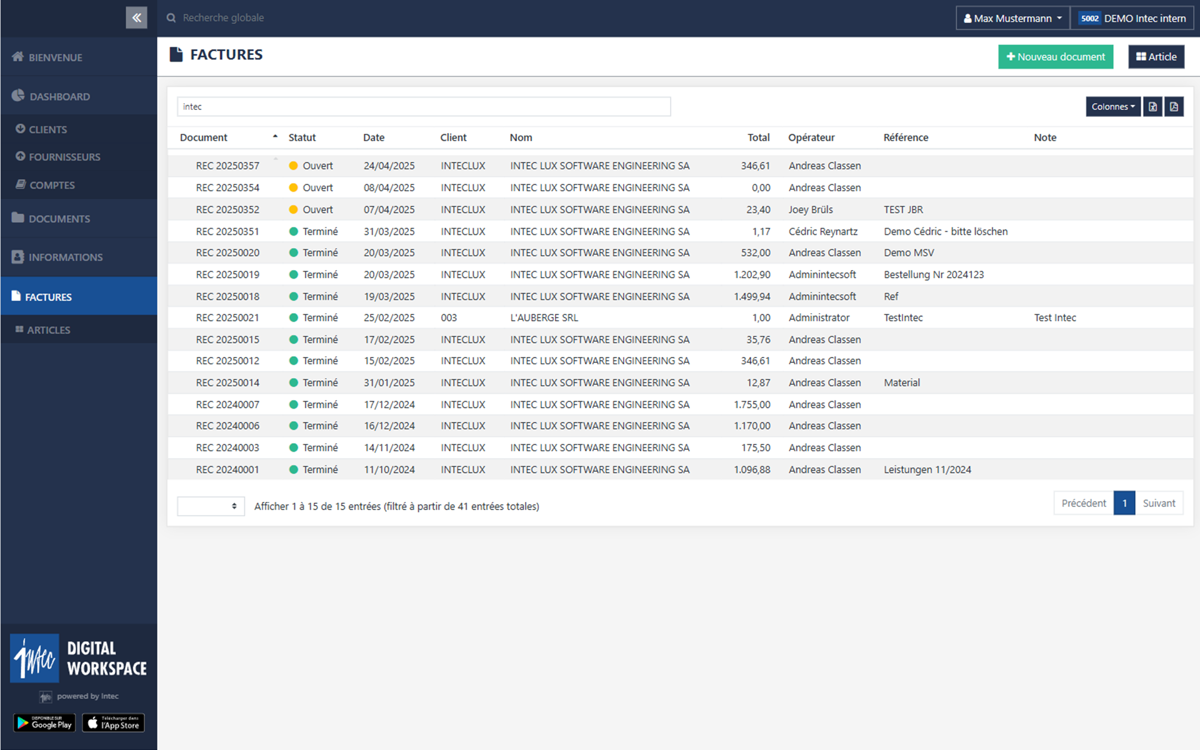Open invoice REC 20240001
1200x750 pixels.
[227, 470]
